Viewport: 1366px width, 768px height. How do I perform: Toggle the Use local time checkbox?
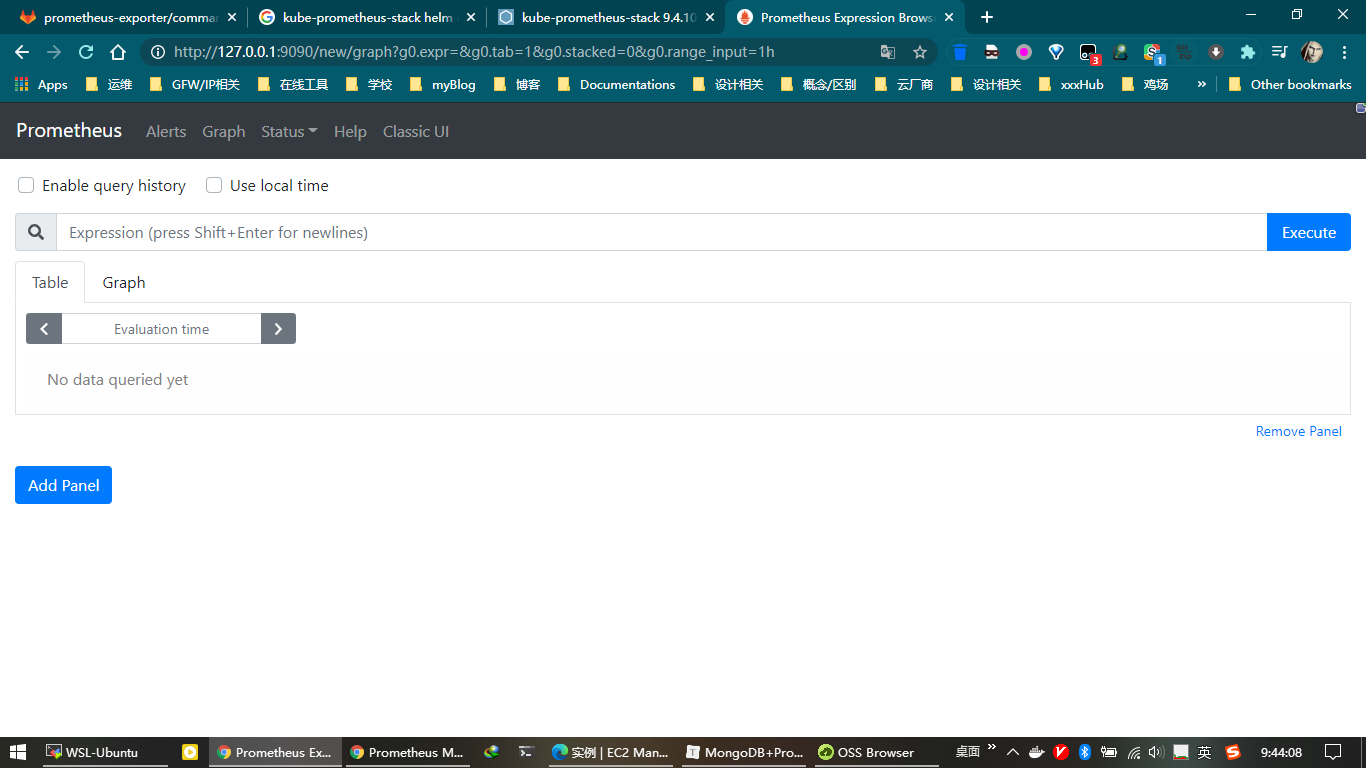tap(214, 185)
